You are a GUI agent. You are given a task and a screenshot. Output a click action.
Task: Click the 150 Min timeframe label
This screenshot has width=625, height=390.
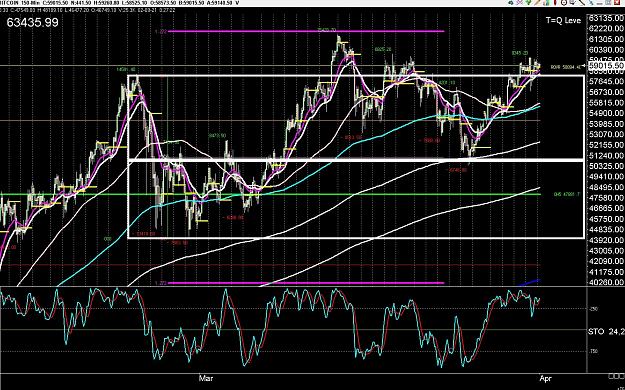pyautogui.click(x=30, y=2)
